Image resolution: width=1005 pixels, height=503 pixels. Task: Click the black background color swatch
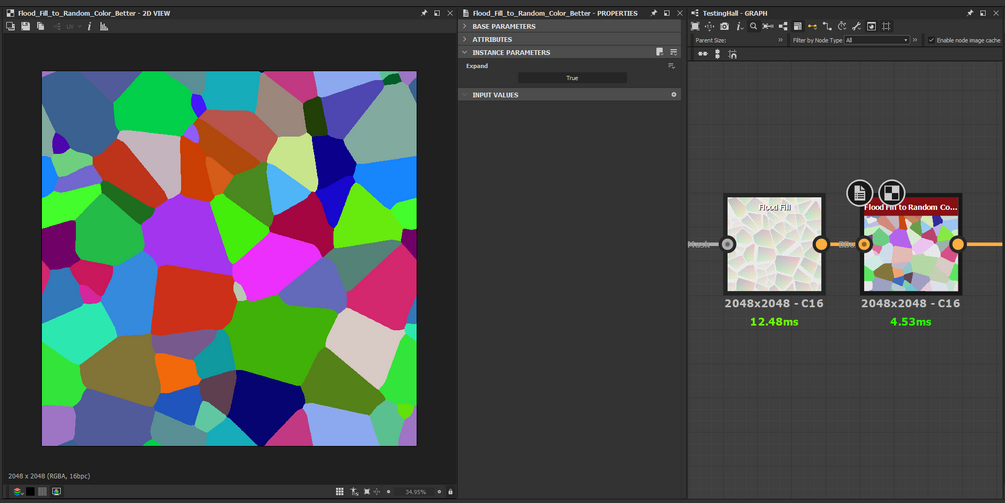[x=30, y=491]
